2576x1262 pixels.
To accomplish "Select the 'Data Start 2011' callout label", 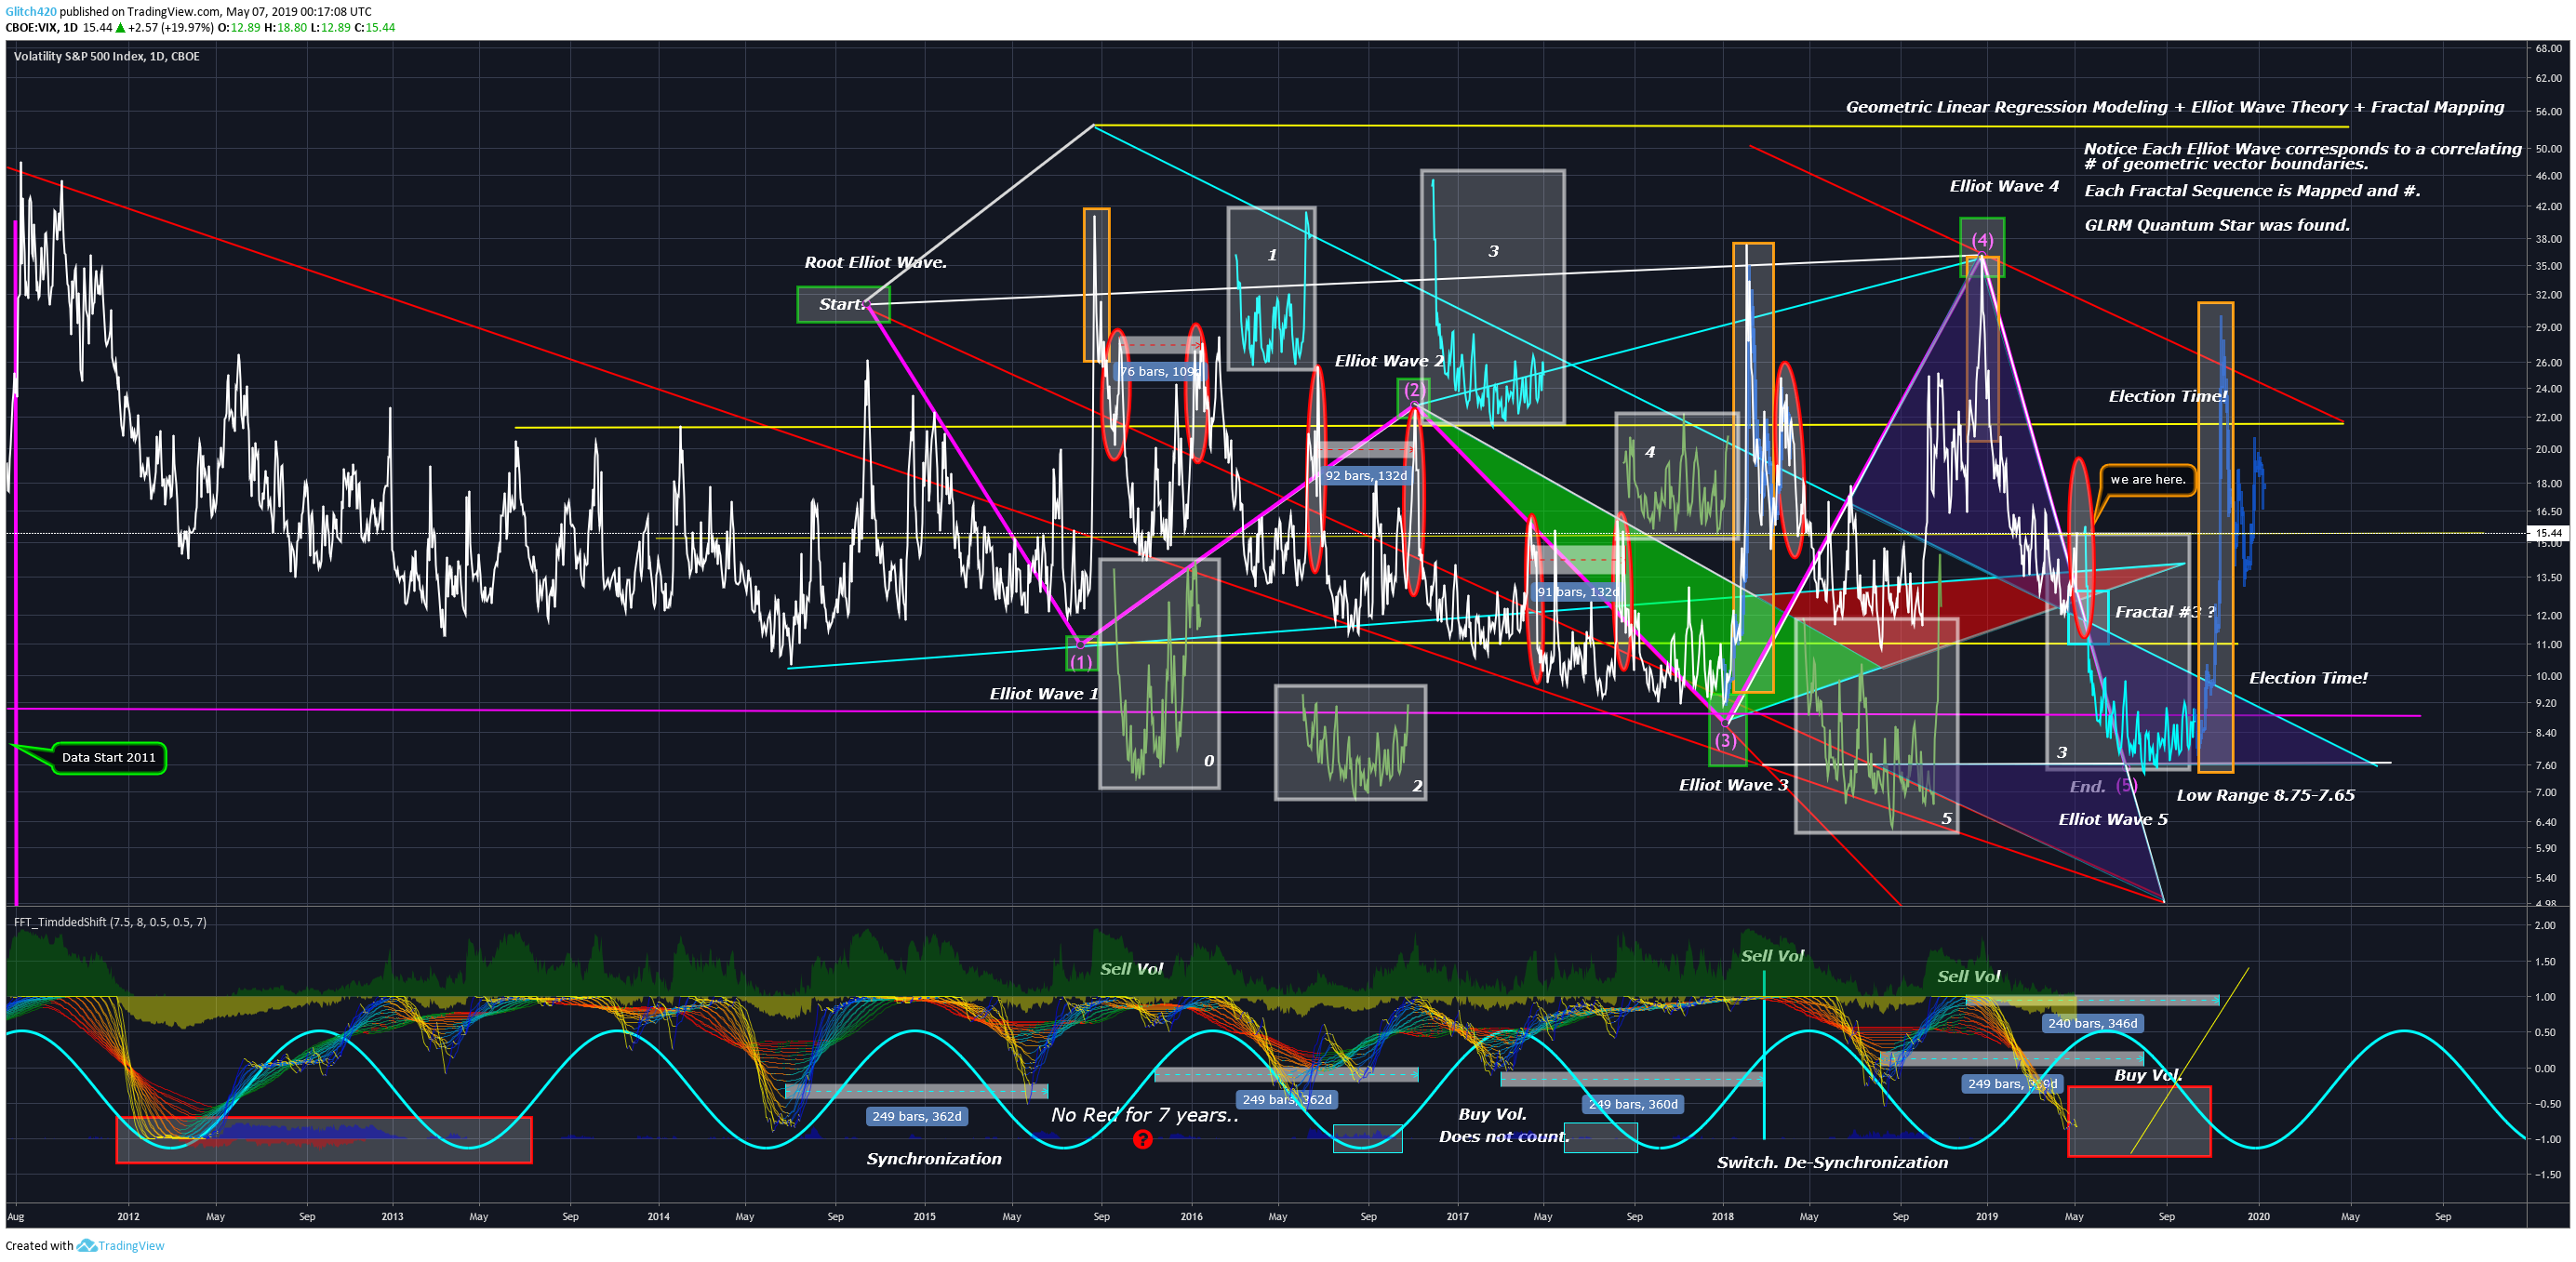I will pos(108,757).
